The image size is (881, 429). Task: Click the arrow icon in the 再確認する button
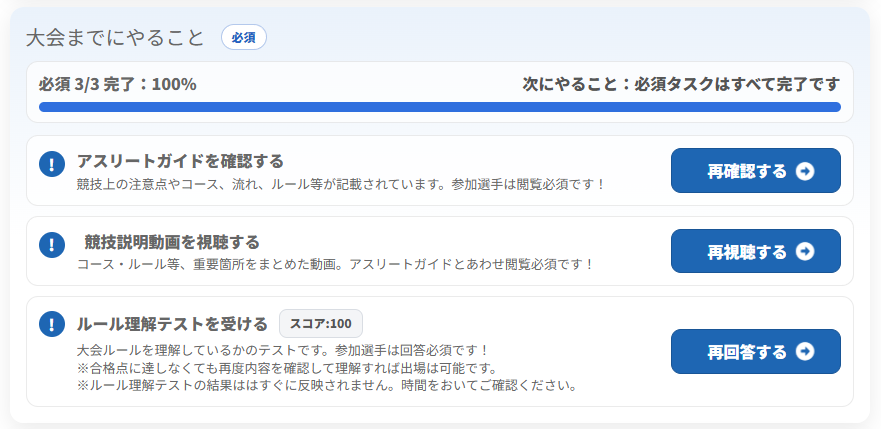click(x=805, y=171)
